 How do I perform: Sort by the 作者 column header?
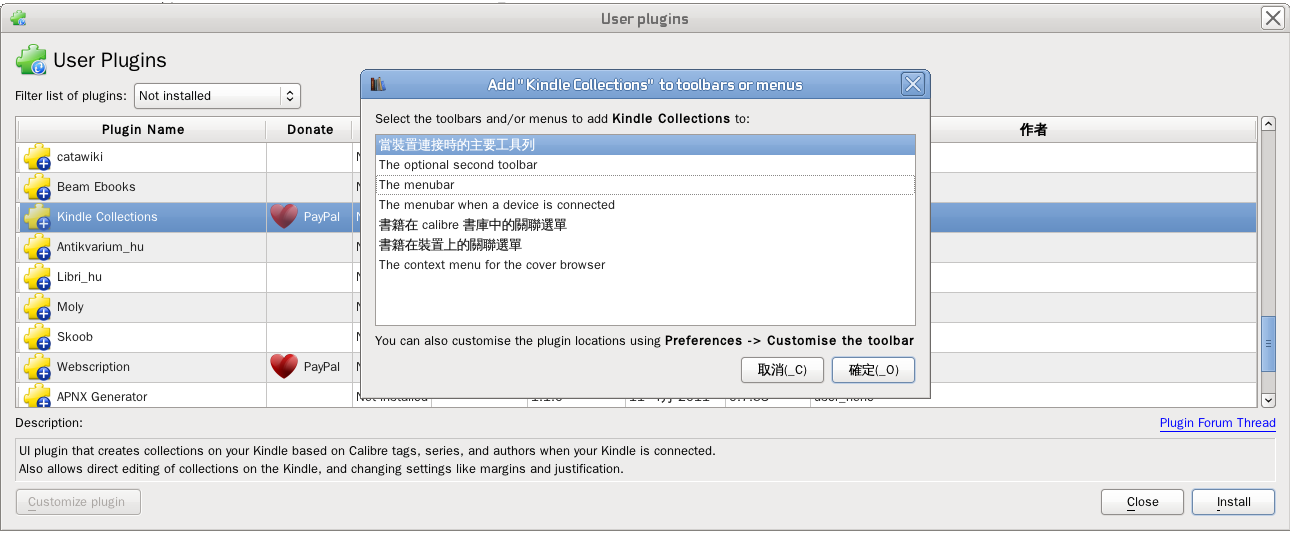pyautogui.click(x=1033, y=130)
